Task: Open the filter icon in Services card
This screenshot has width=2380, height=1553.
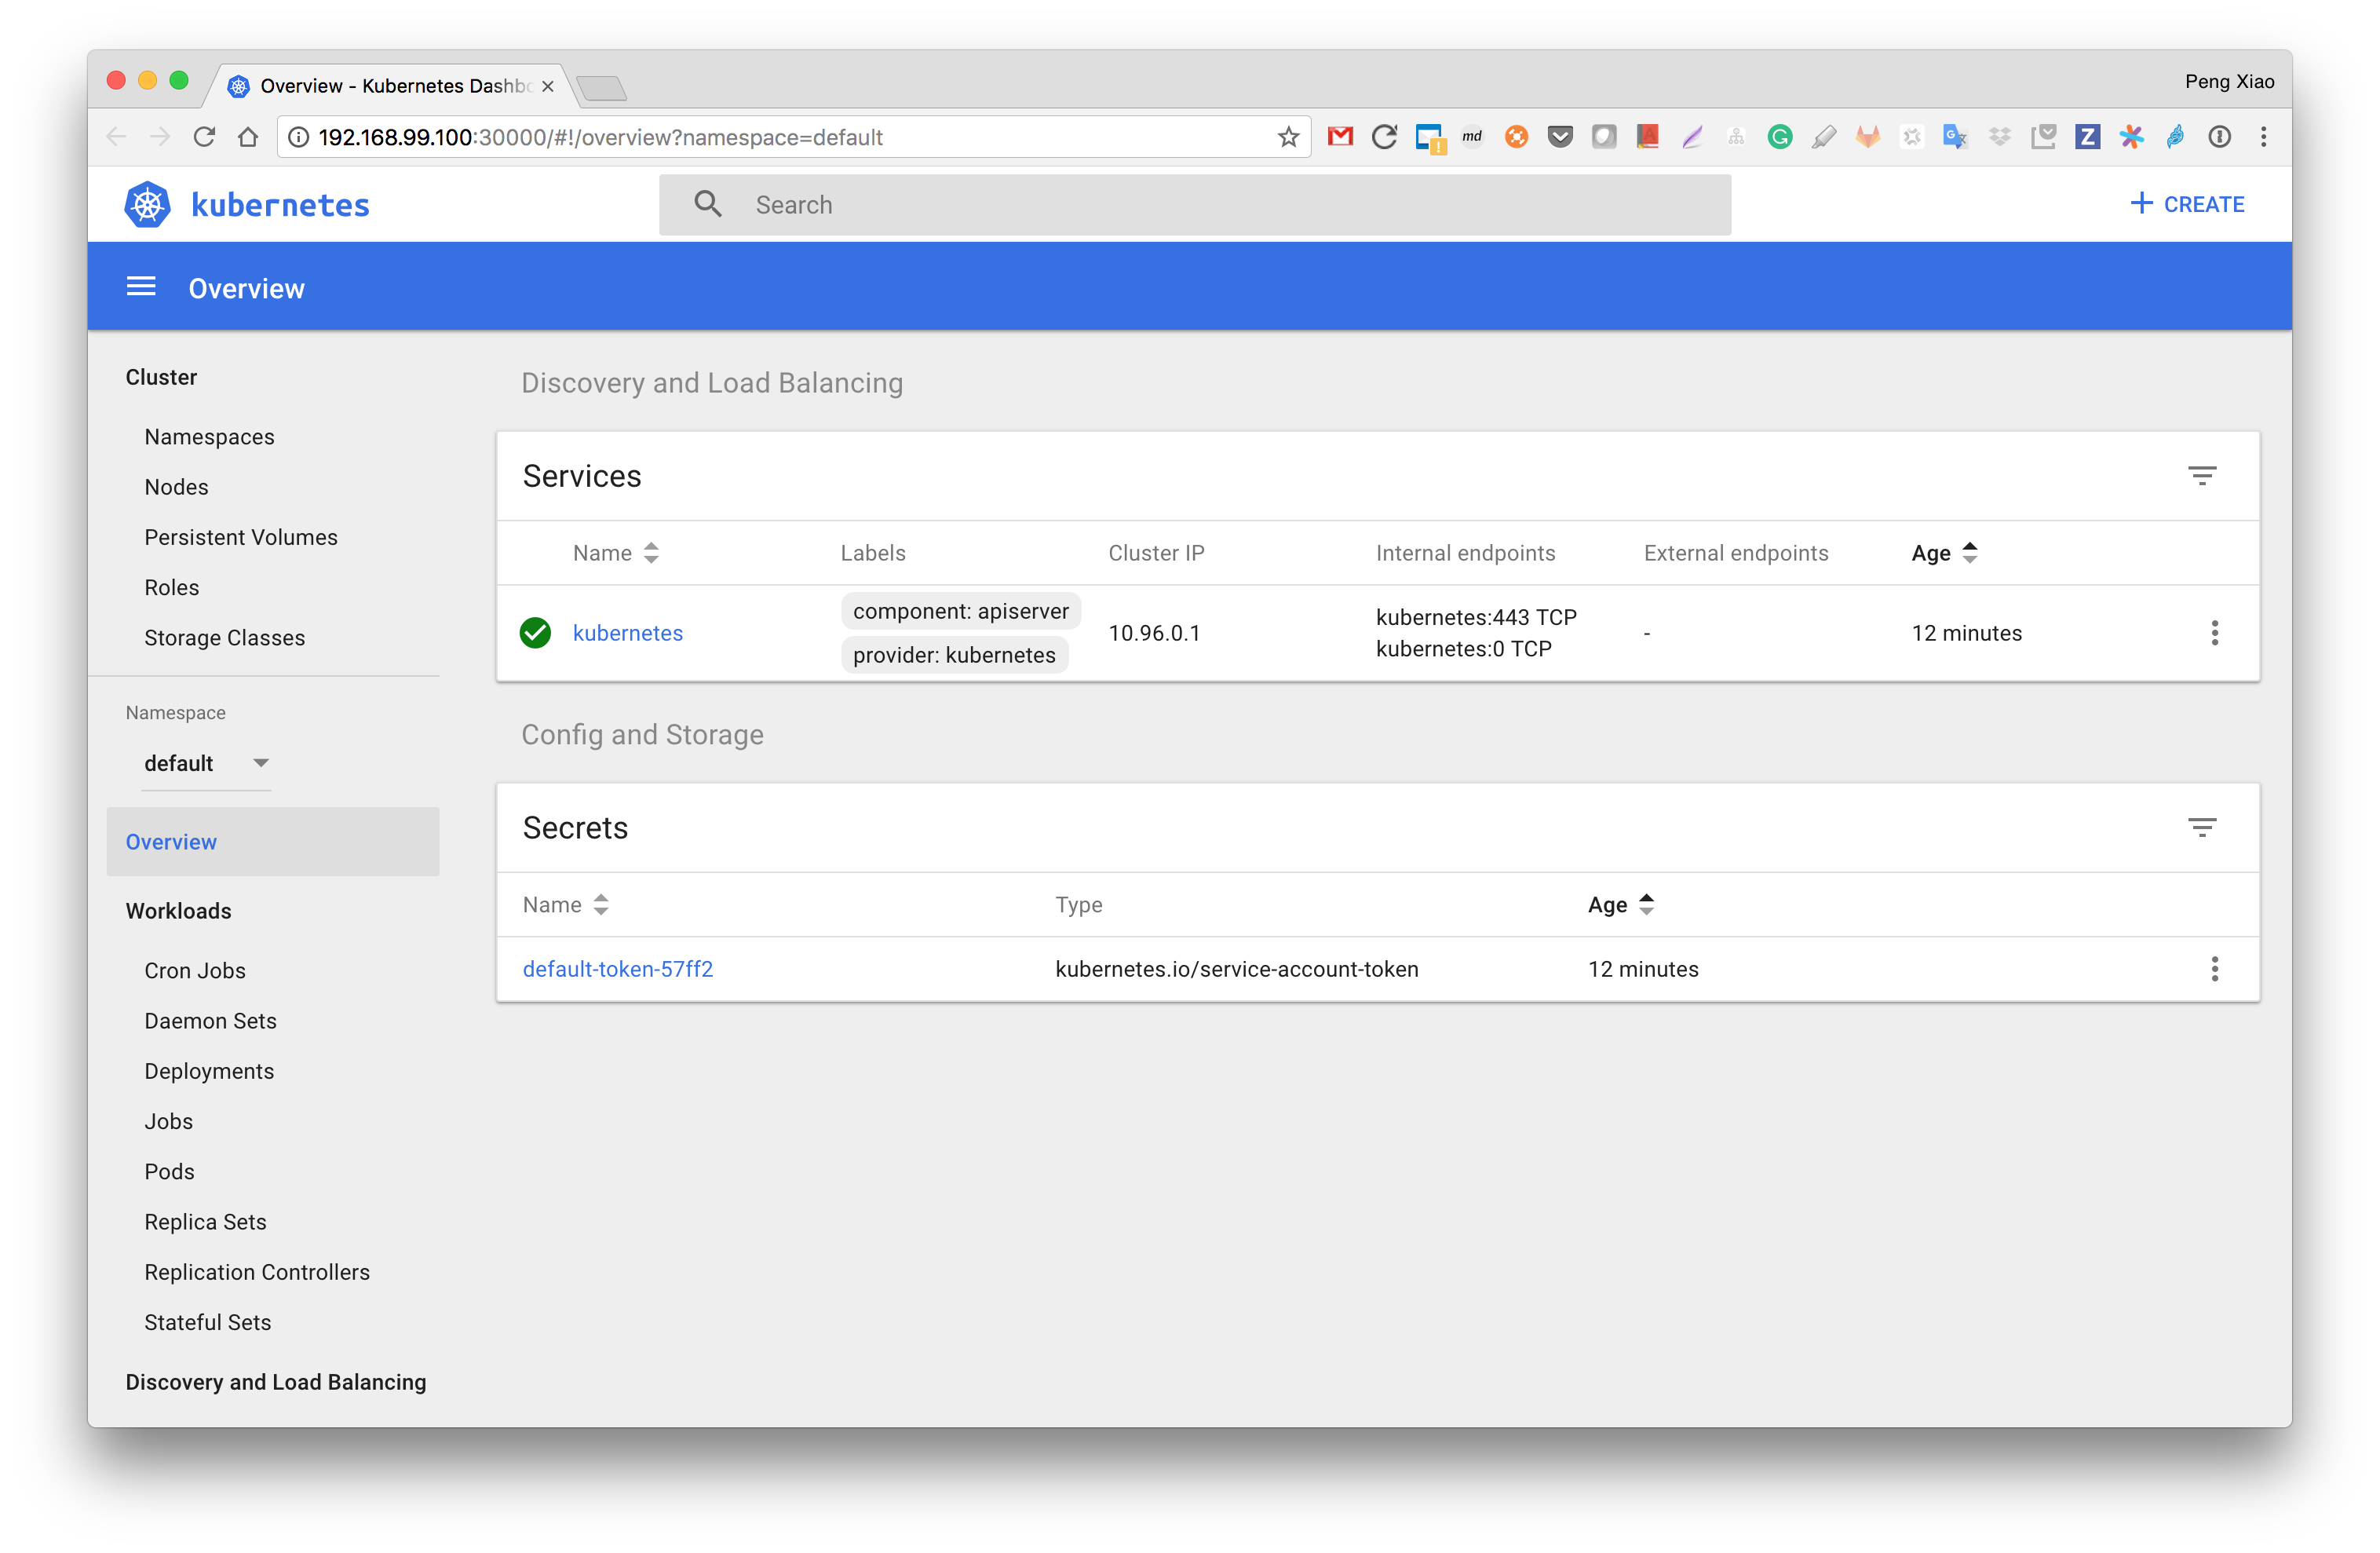Action: pyautogui.click(x=2201, y=476)
